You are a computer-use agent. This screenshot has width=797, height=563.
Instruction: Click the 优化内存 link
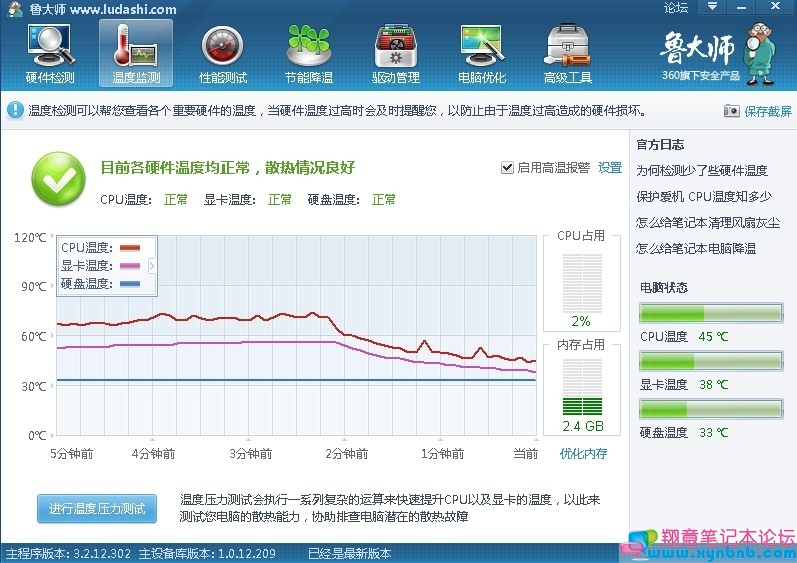[584, 453]
